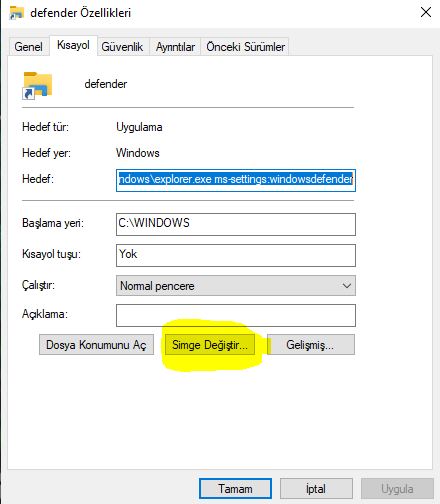Click the empty Açıklama field

point(236,315)
